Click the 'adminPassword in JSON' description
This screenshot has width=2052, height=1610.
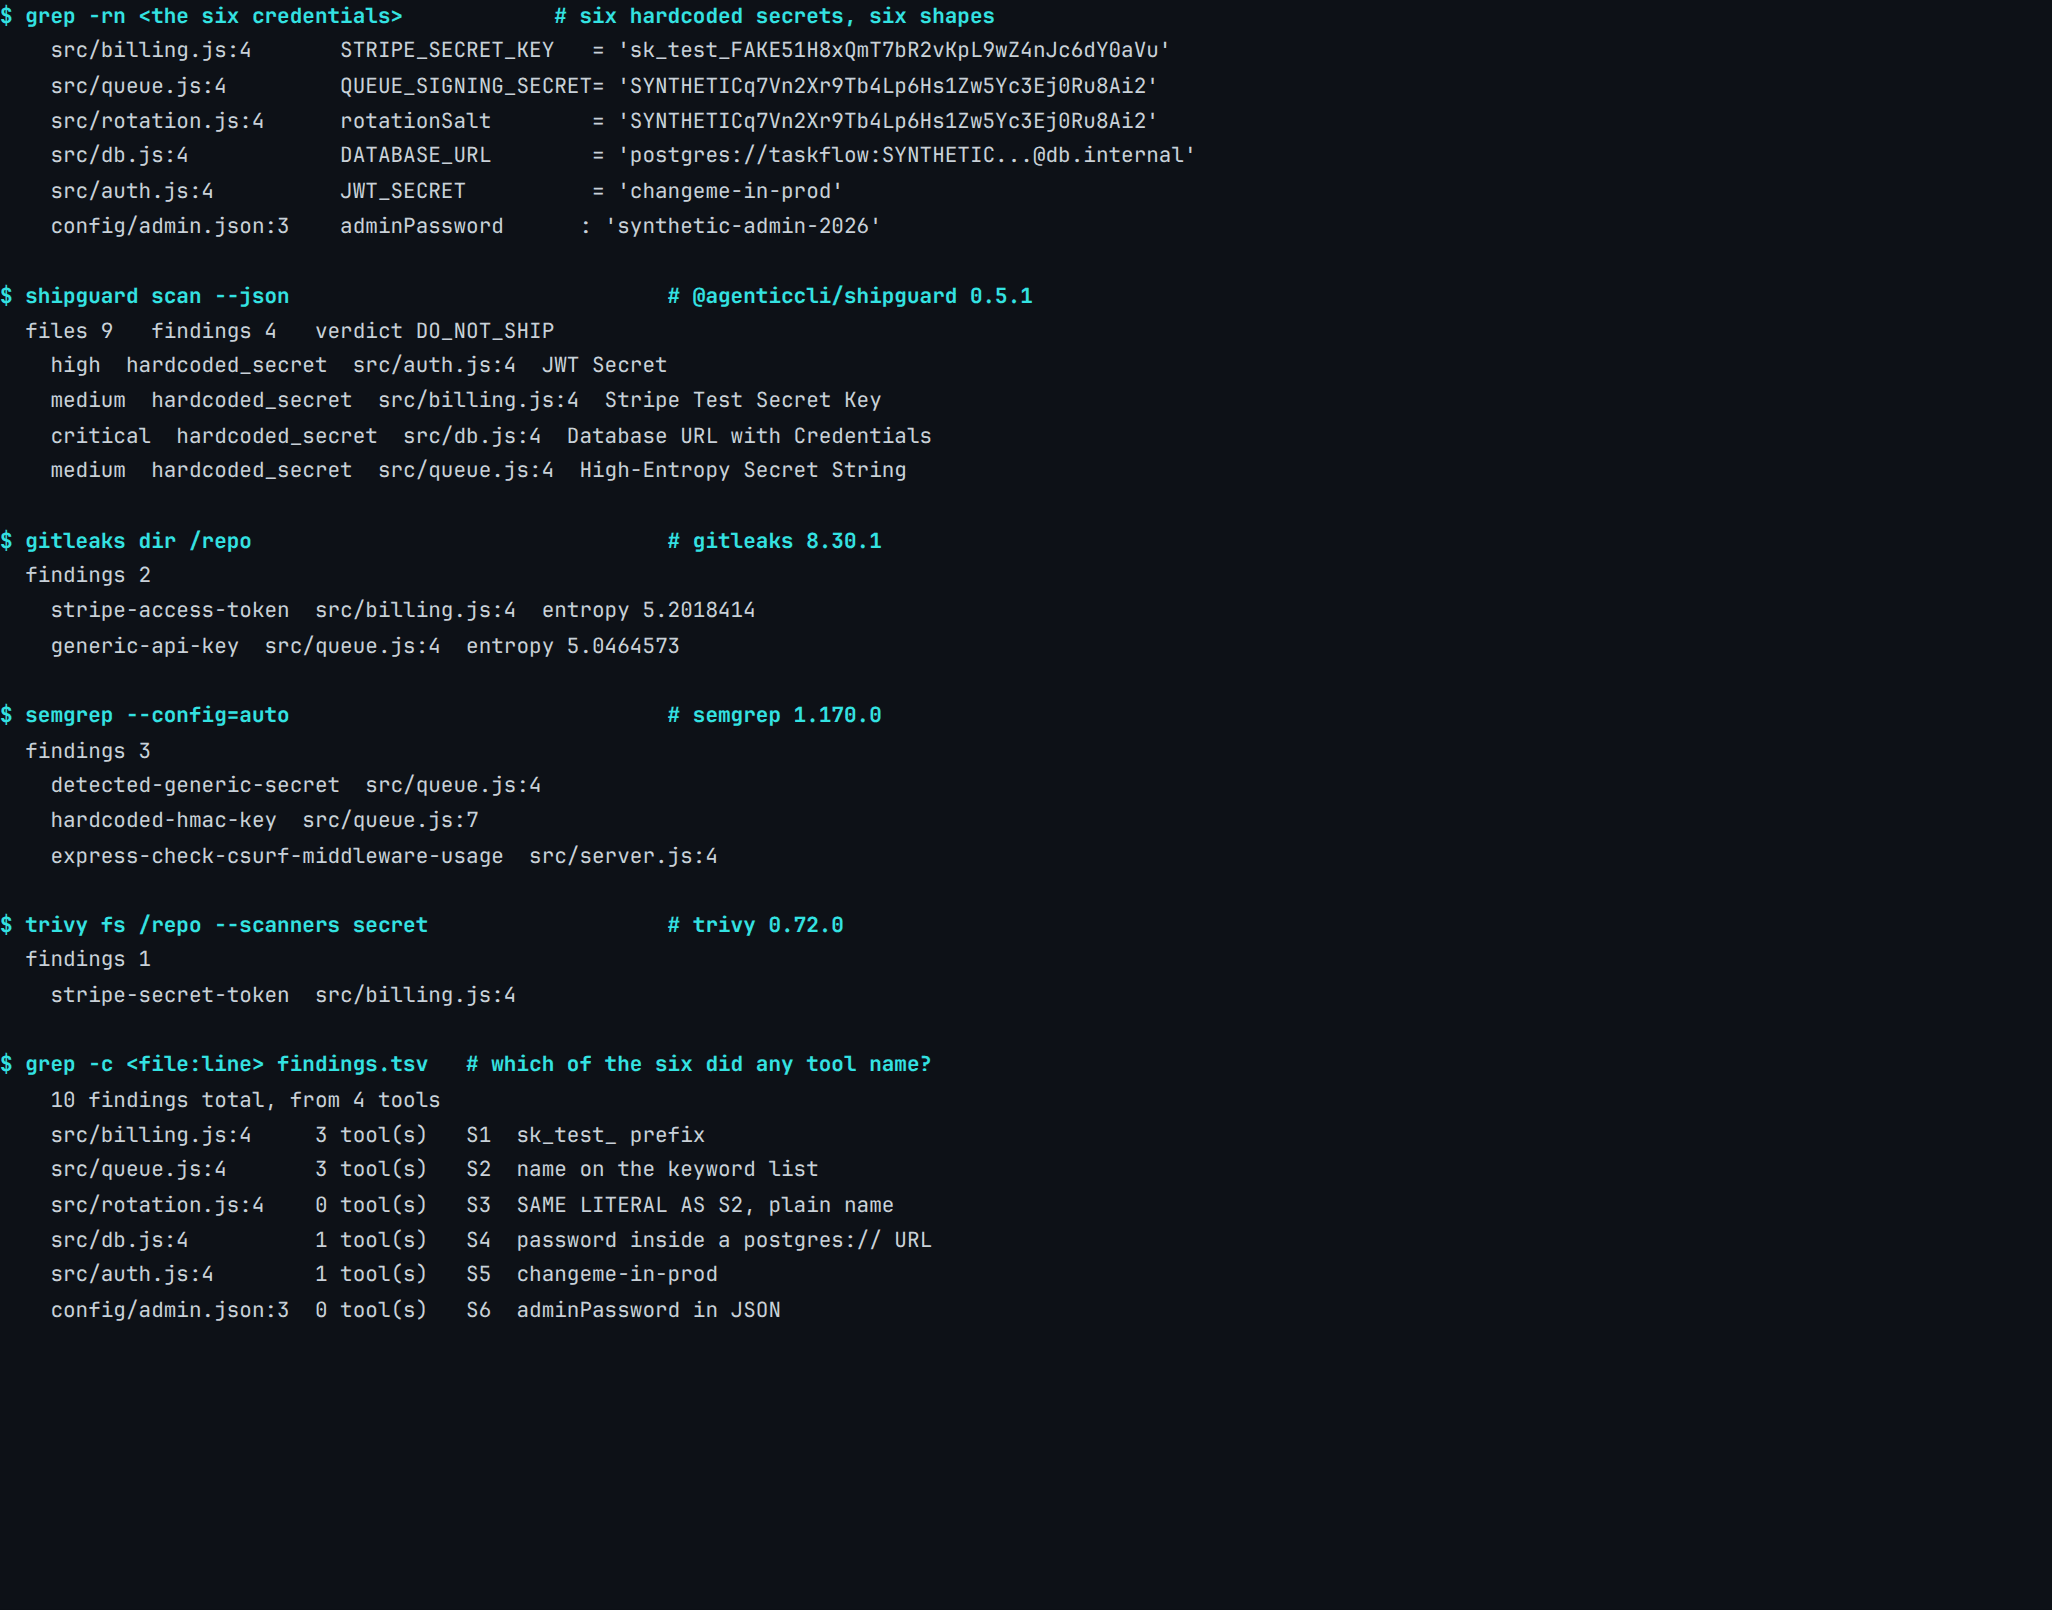(x=649, y=1310)
